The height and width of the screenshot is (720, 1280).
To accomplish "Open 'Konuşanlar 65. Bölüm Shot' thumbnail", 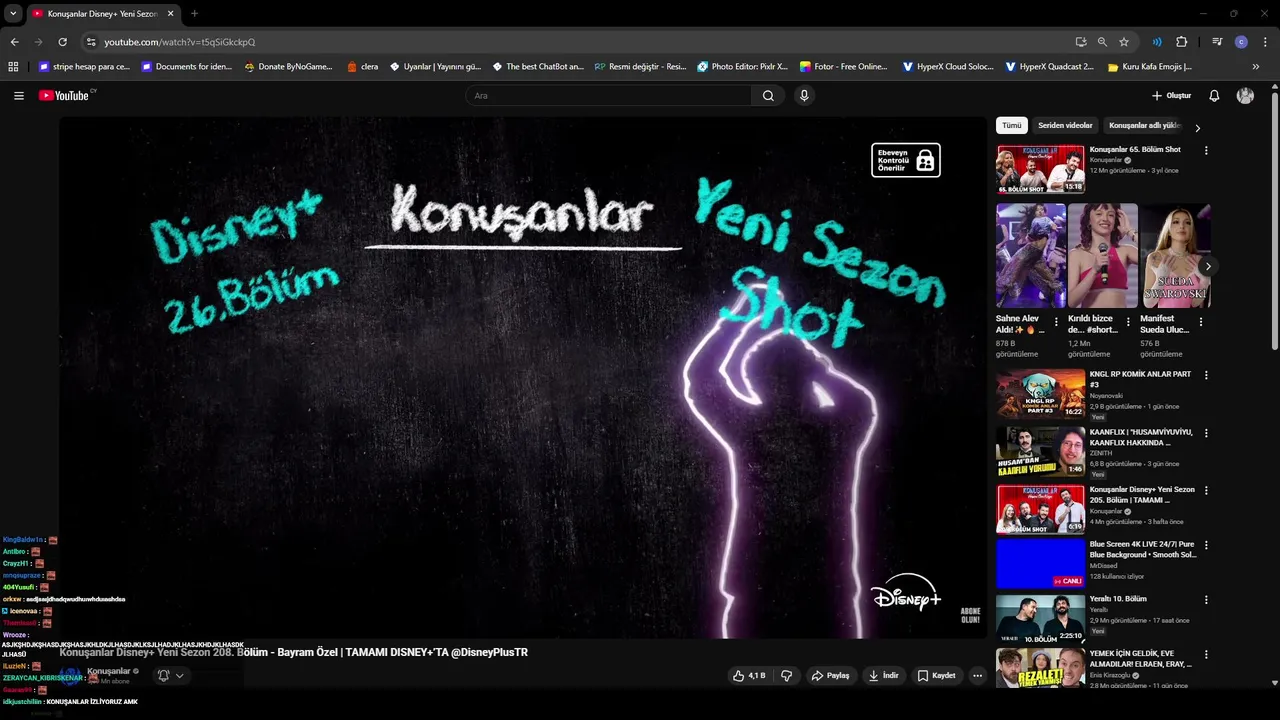I will coord(1040,169).
